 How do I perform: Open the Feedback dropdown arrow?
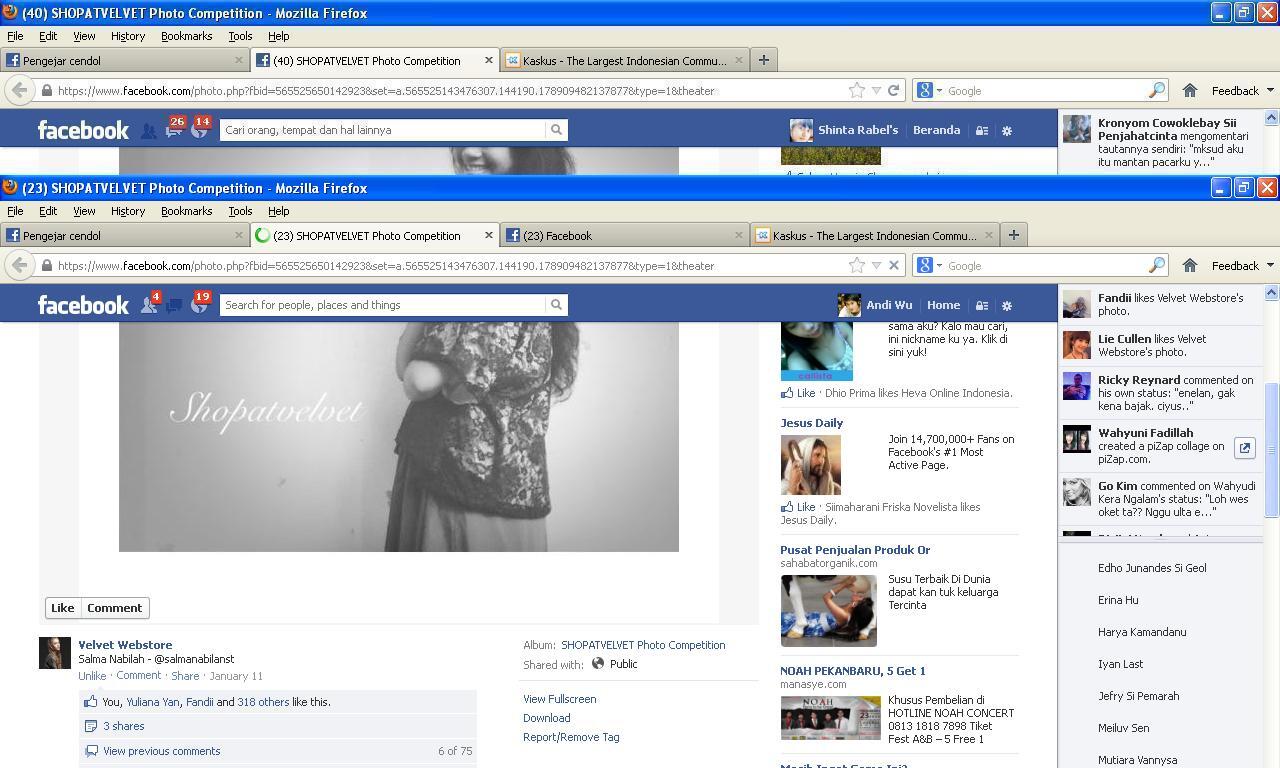click(x=1270, y=266)
